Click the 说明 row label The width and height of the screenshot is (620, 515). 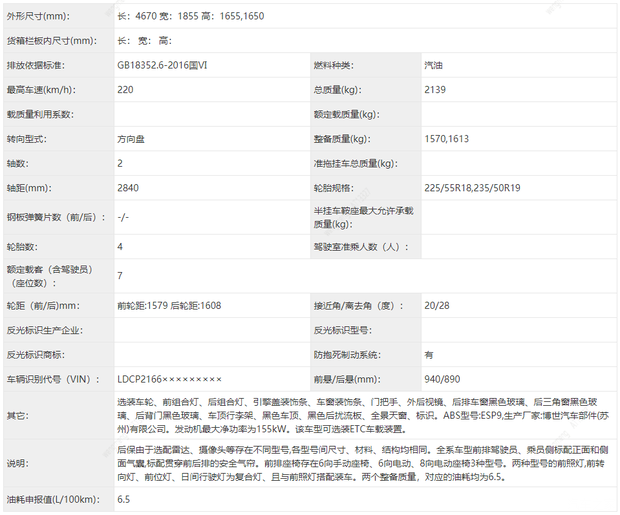17,464
